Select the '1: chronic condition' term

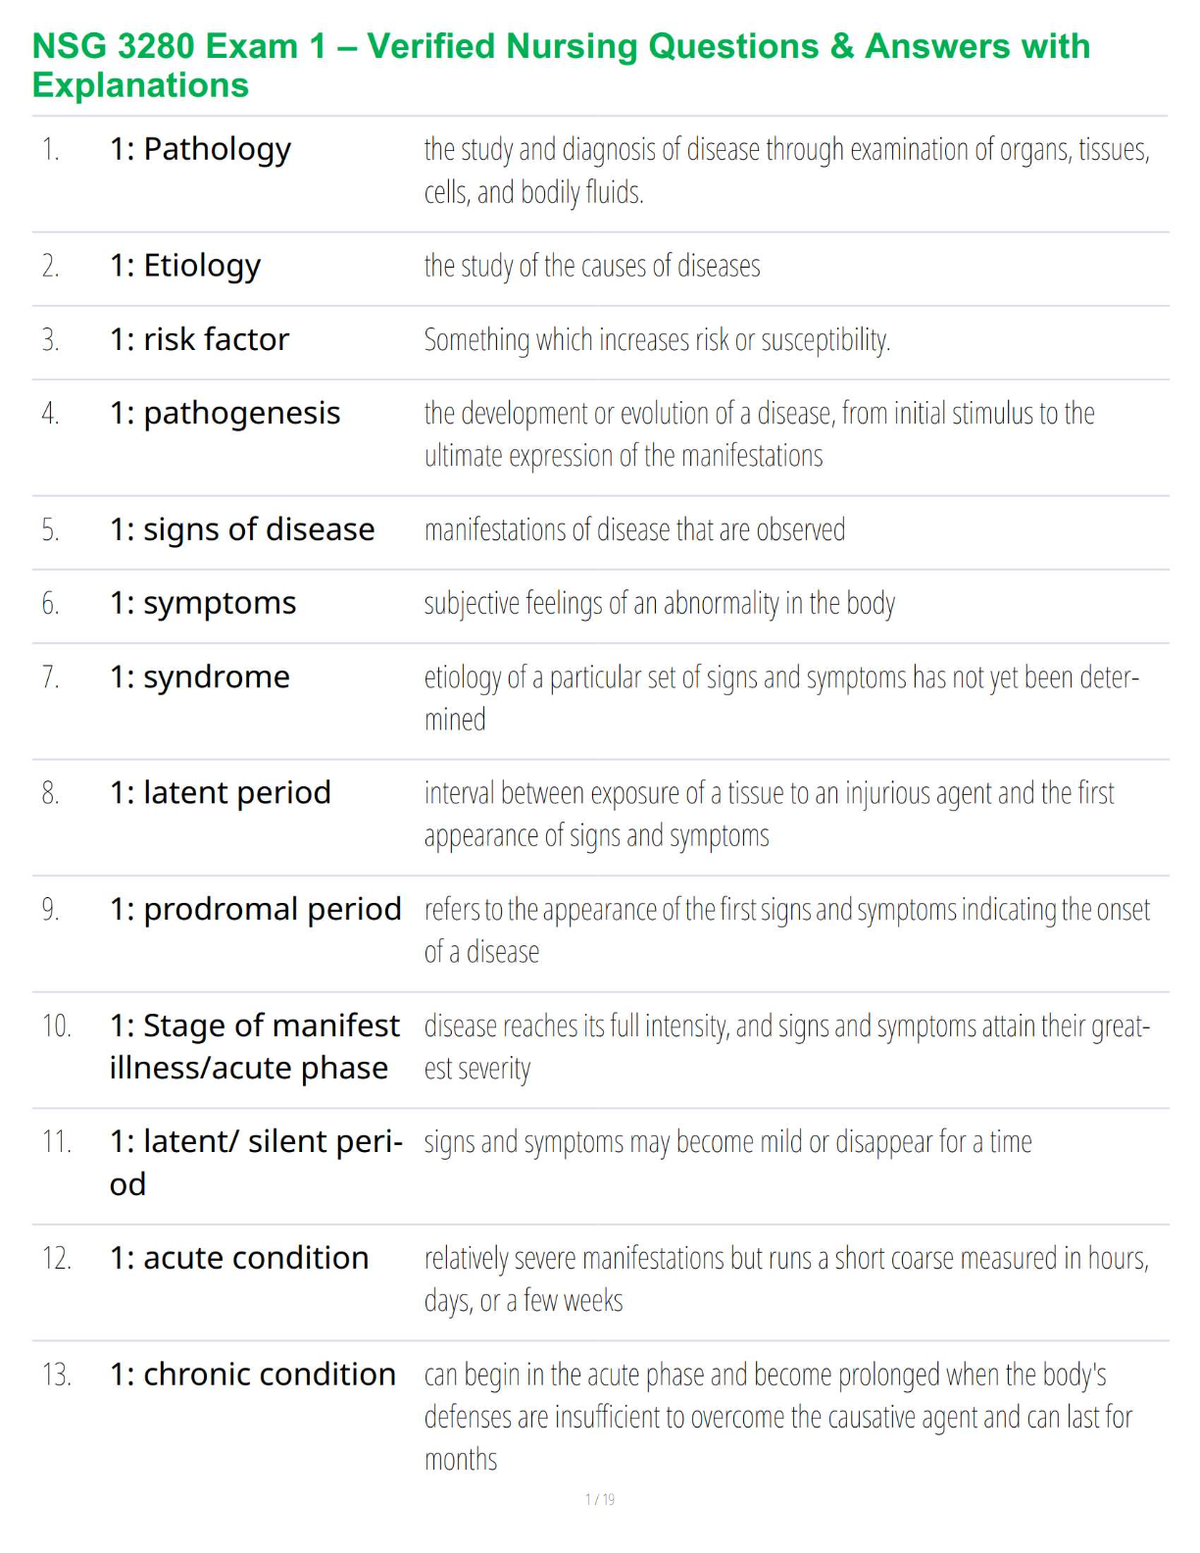tap(253, 1374)
